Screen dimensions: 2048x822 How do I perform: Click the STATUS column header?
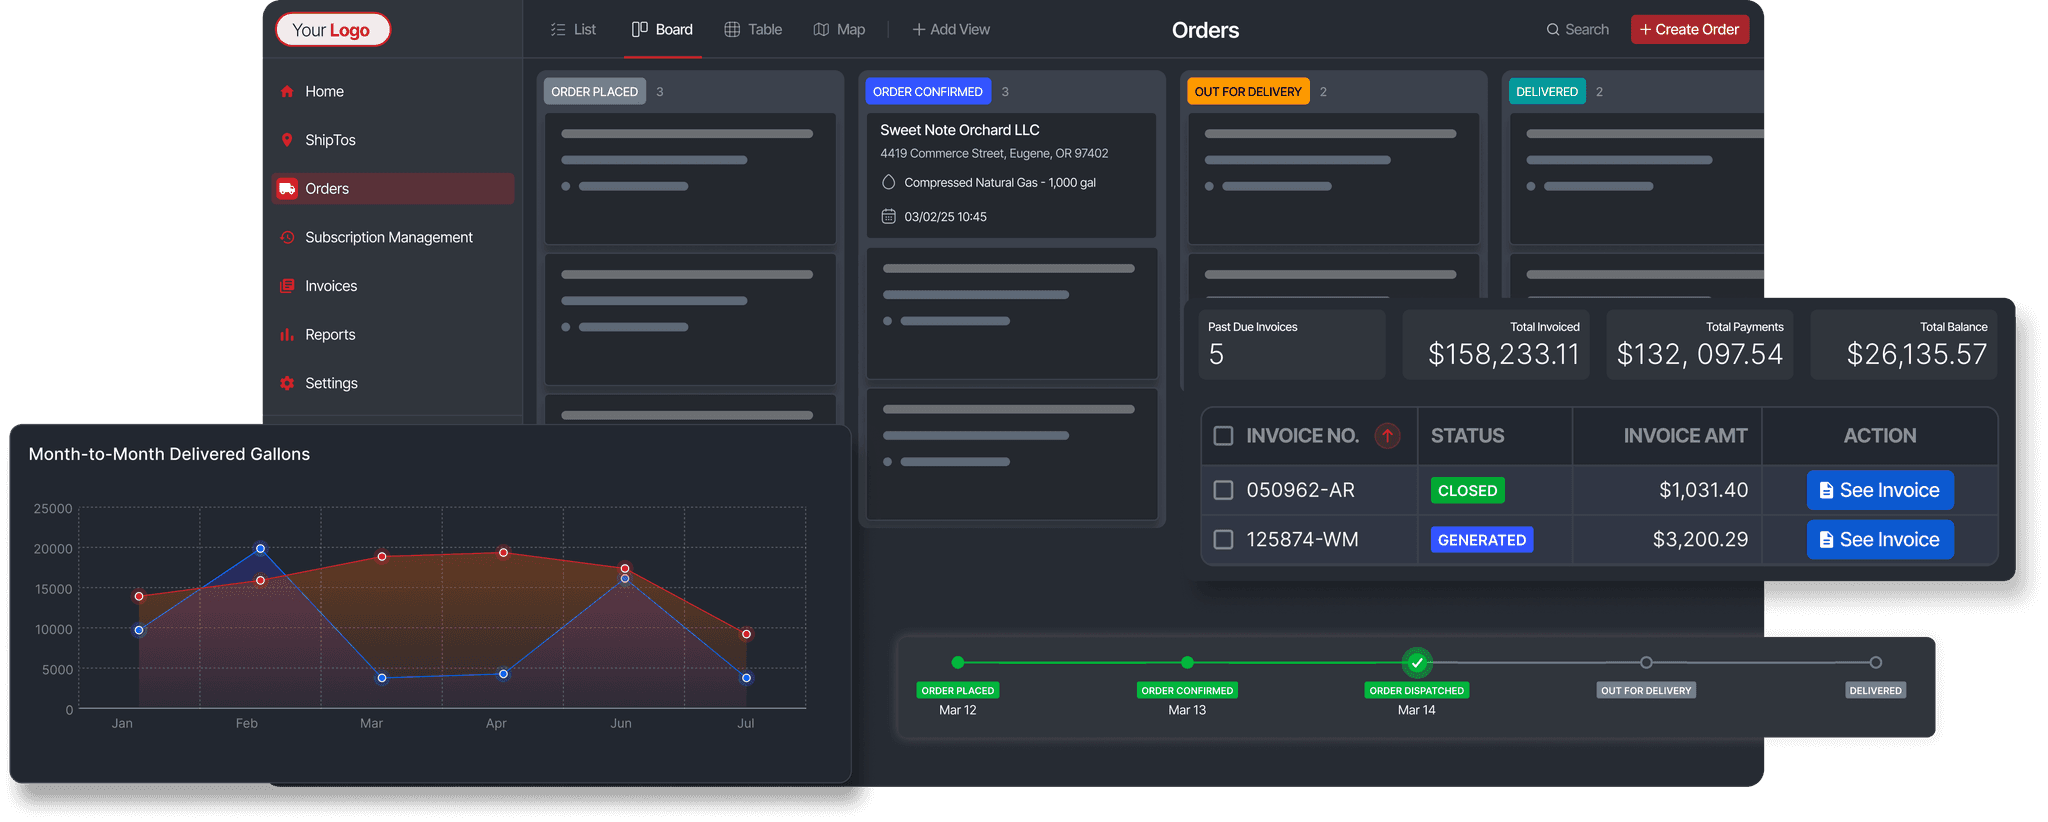tap(1467, 436)
